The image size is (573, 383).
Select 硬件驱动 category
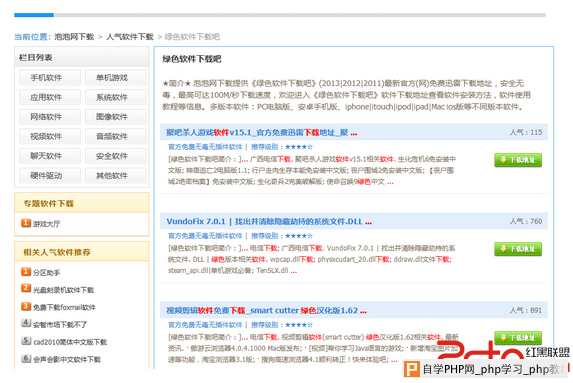50,175
